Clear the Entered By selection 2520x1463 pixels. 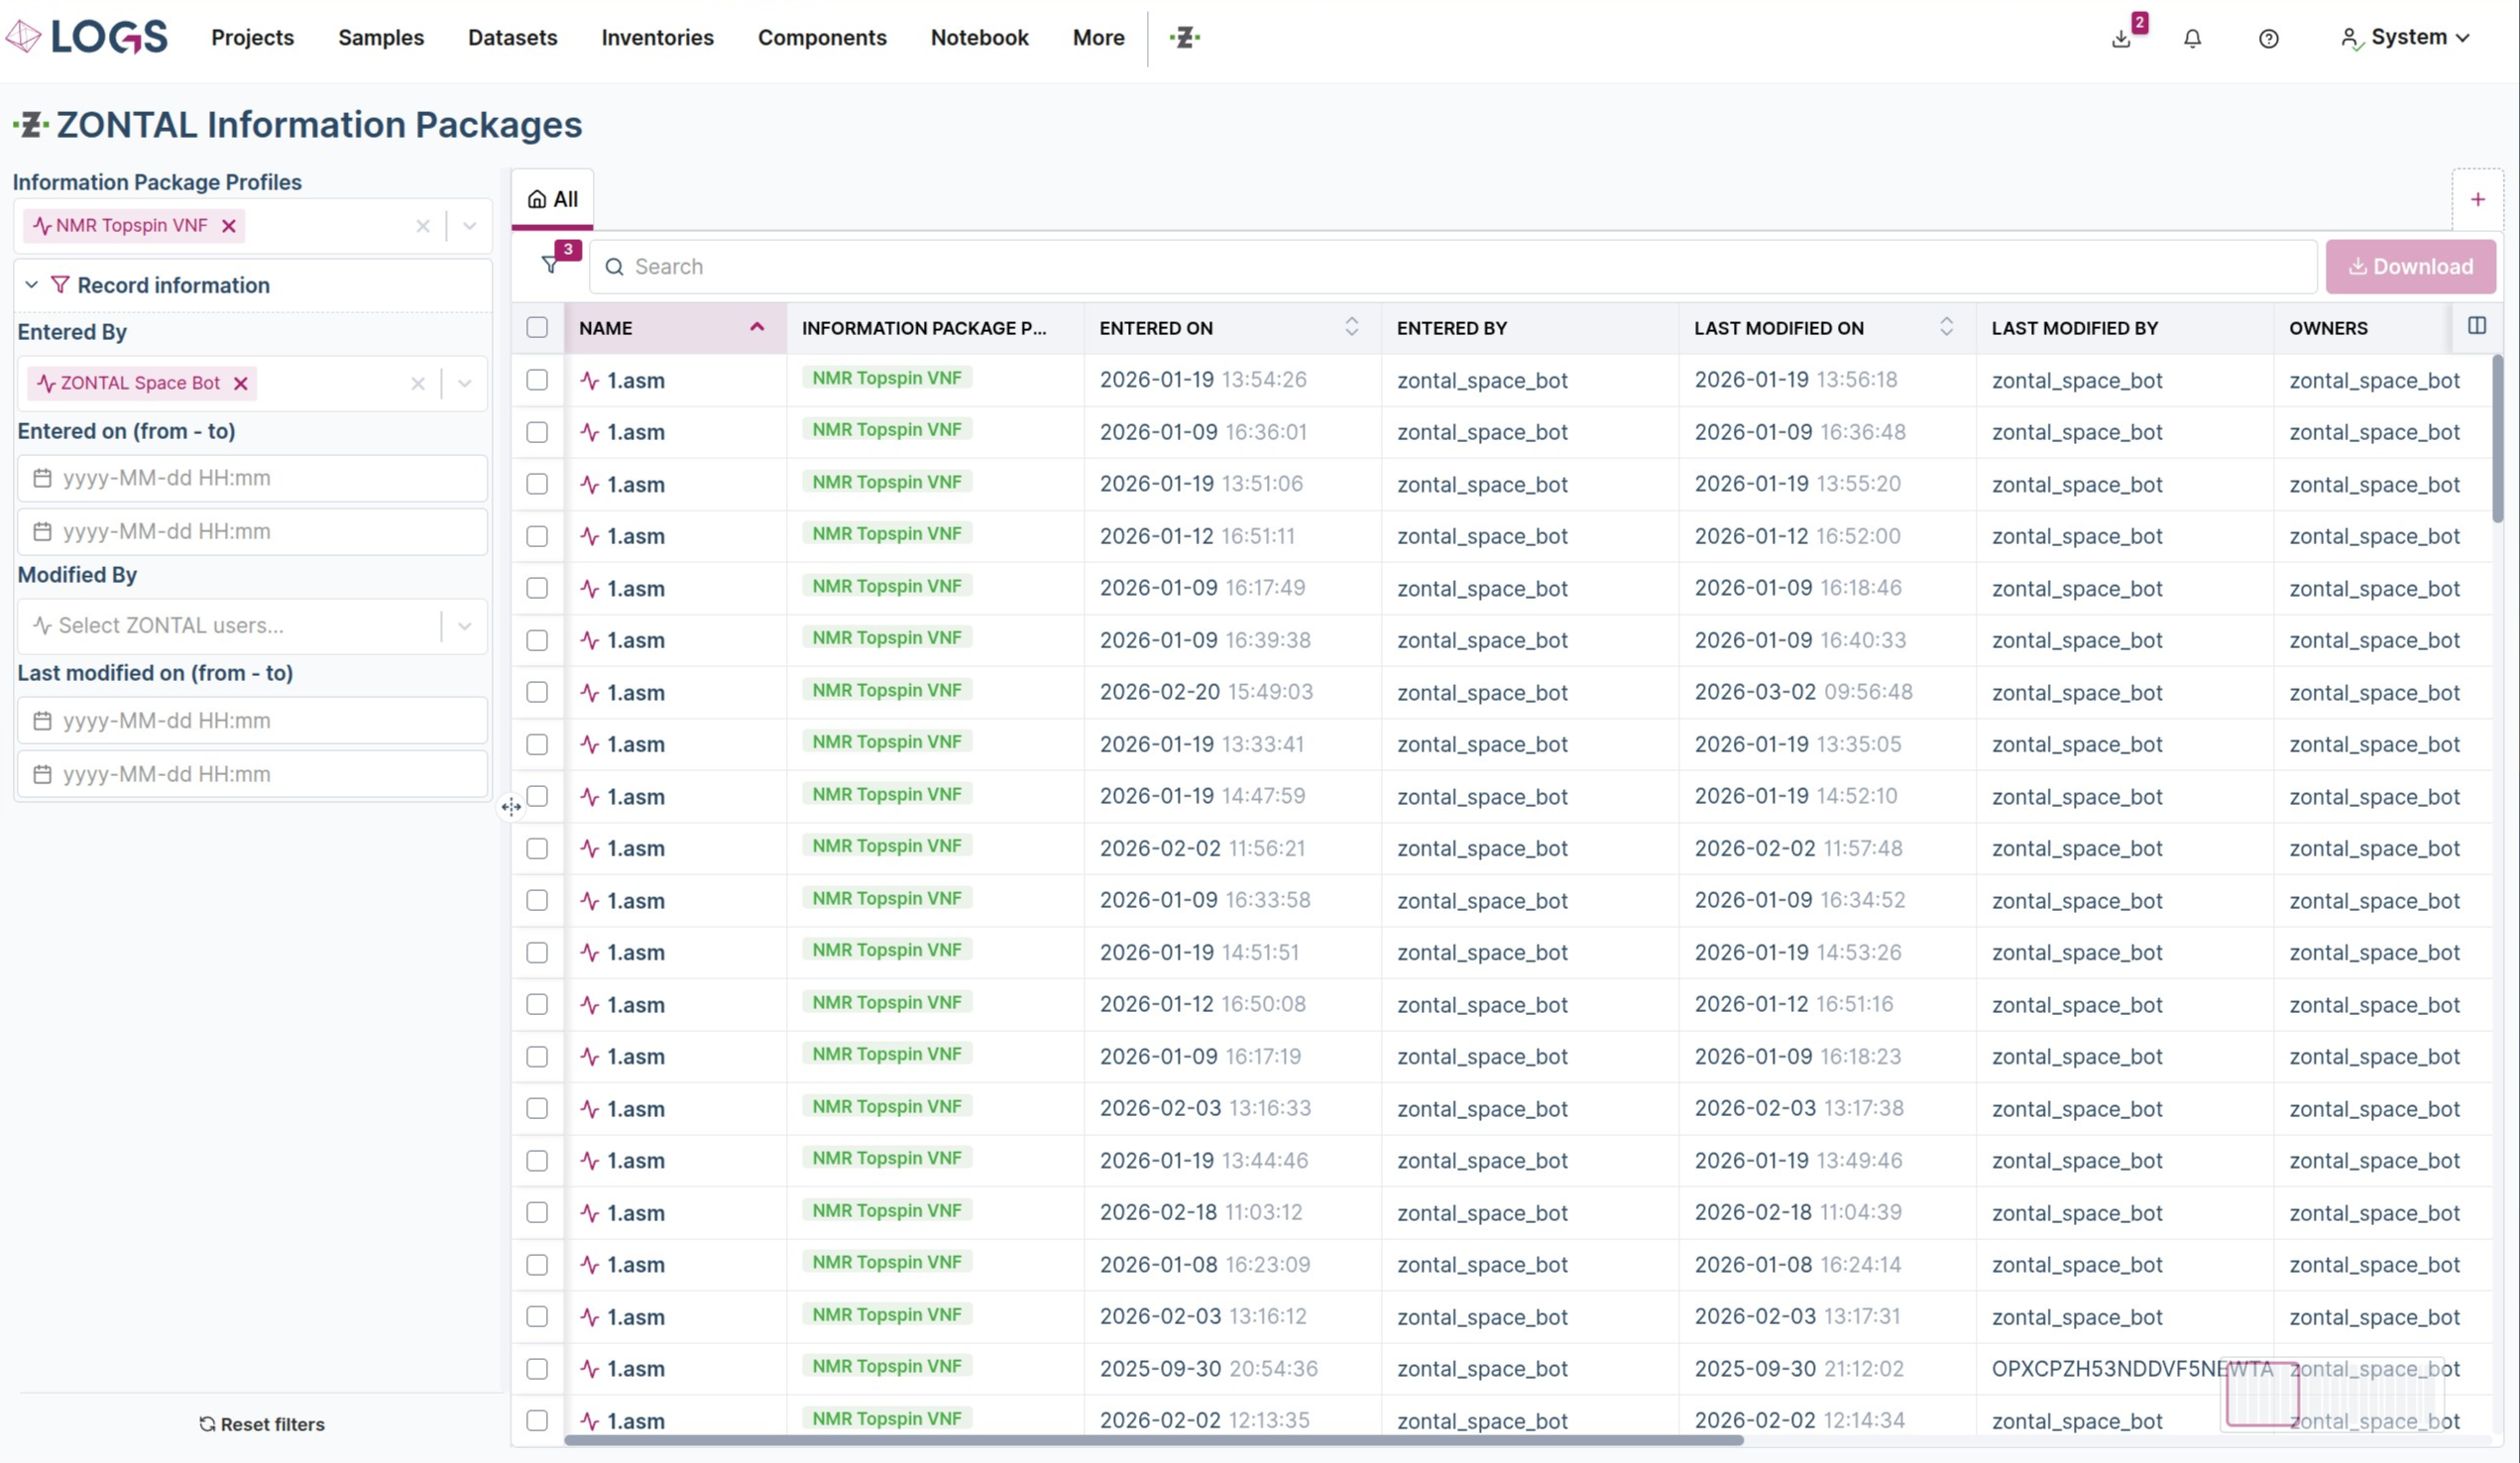(x=418, y=384)
